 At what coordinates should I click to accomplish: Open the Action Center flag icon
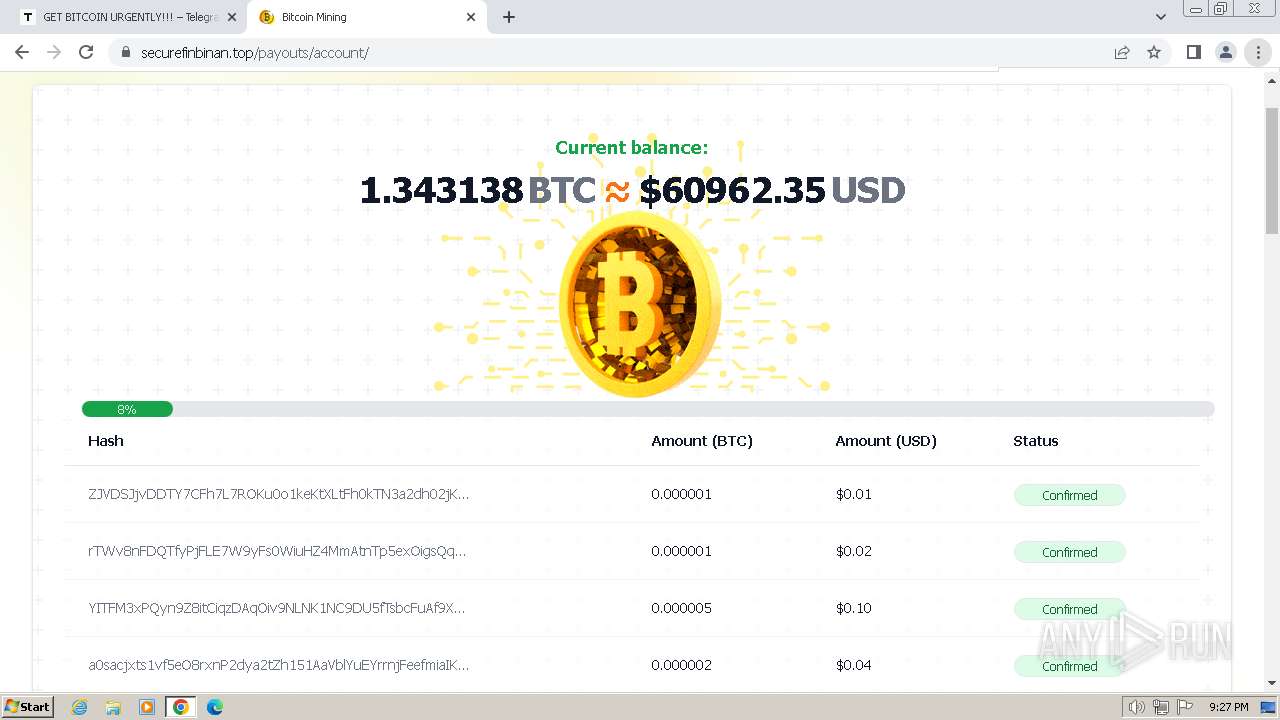(1185, 707)
